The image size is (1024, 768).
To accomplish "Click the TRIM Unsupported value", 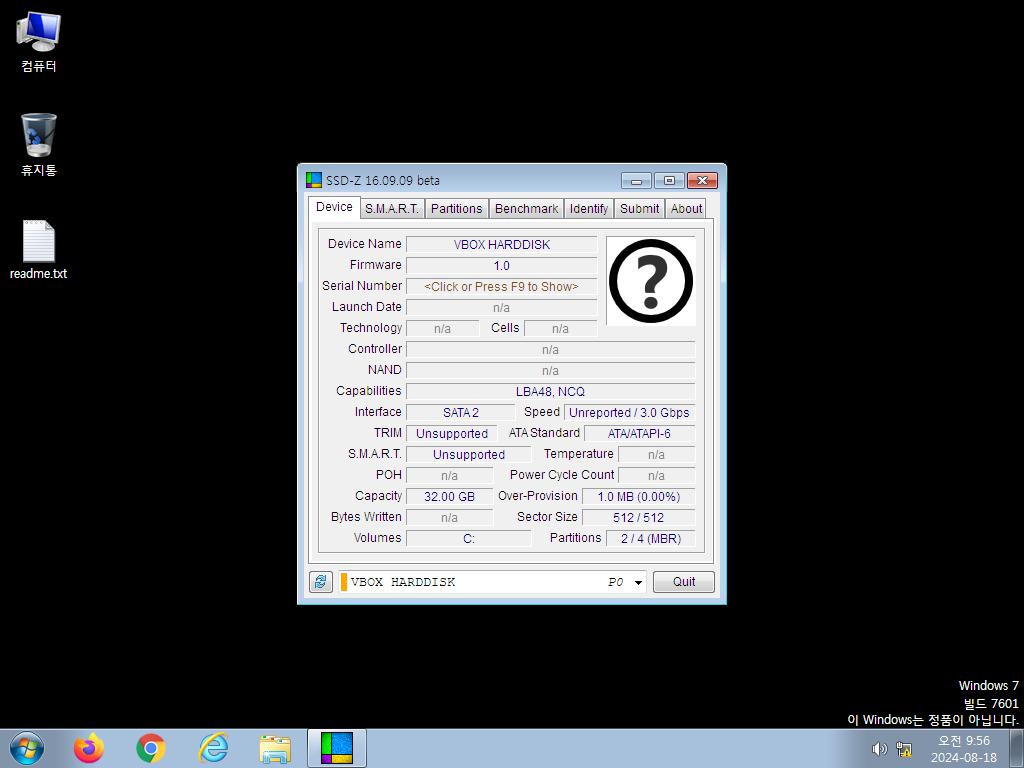I will [451, 434].
